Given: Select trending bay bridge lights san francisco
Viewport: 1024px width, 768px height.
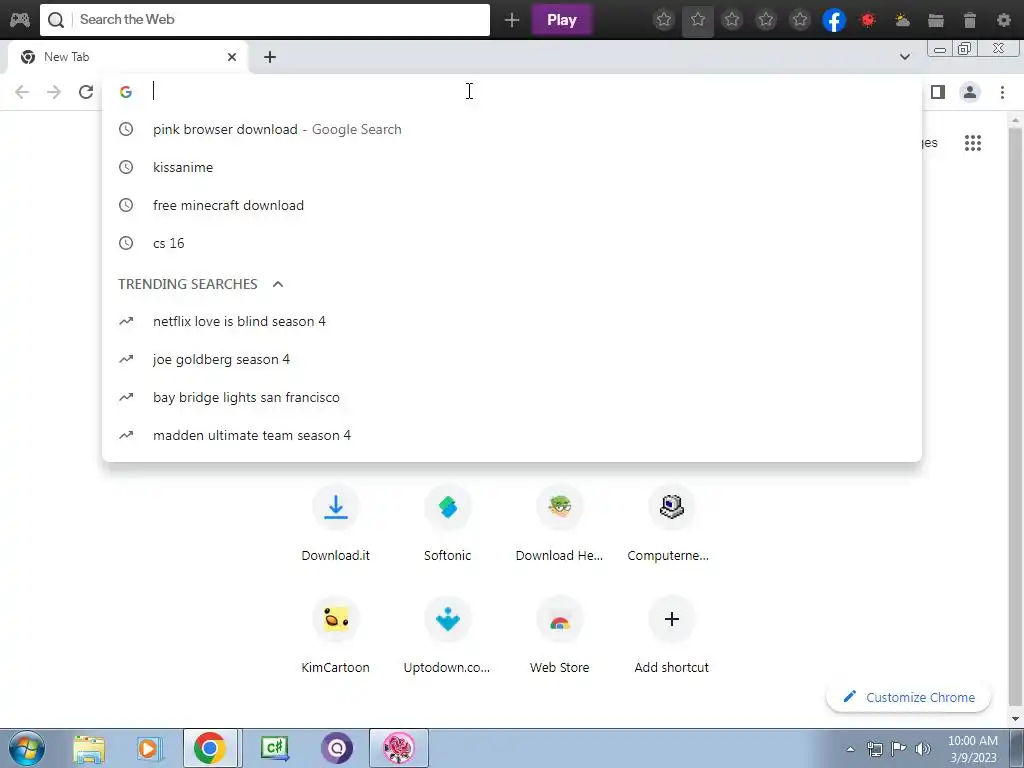Looking at the screenshot, I should pyautogui.click(x=512, y=397).
